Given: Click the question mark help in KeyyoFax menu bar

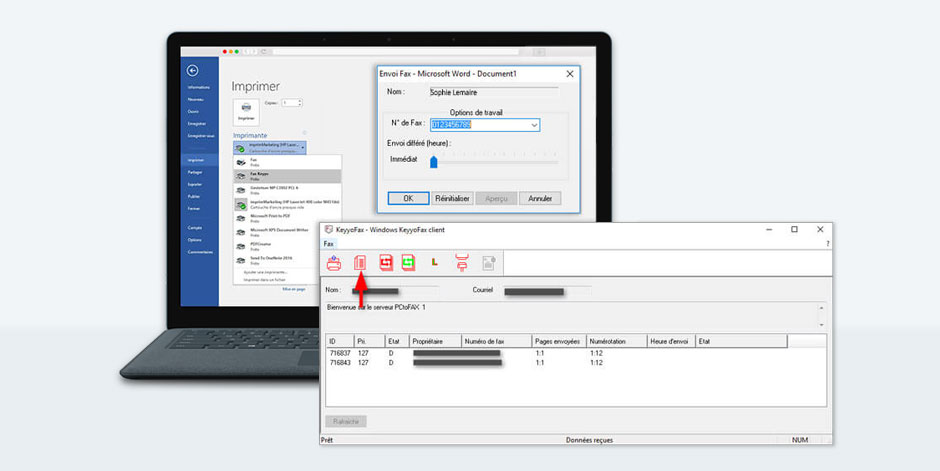Looking at the screenshot, I should coord(828,244).
